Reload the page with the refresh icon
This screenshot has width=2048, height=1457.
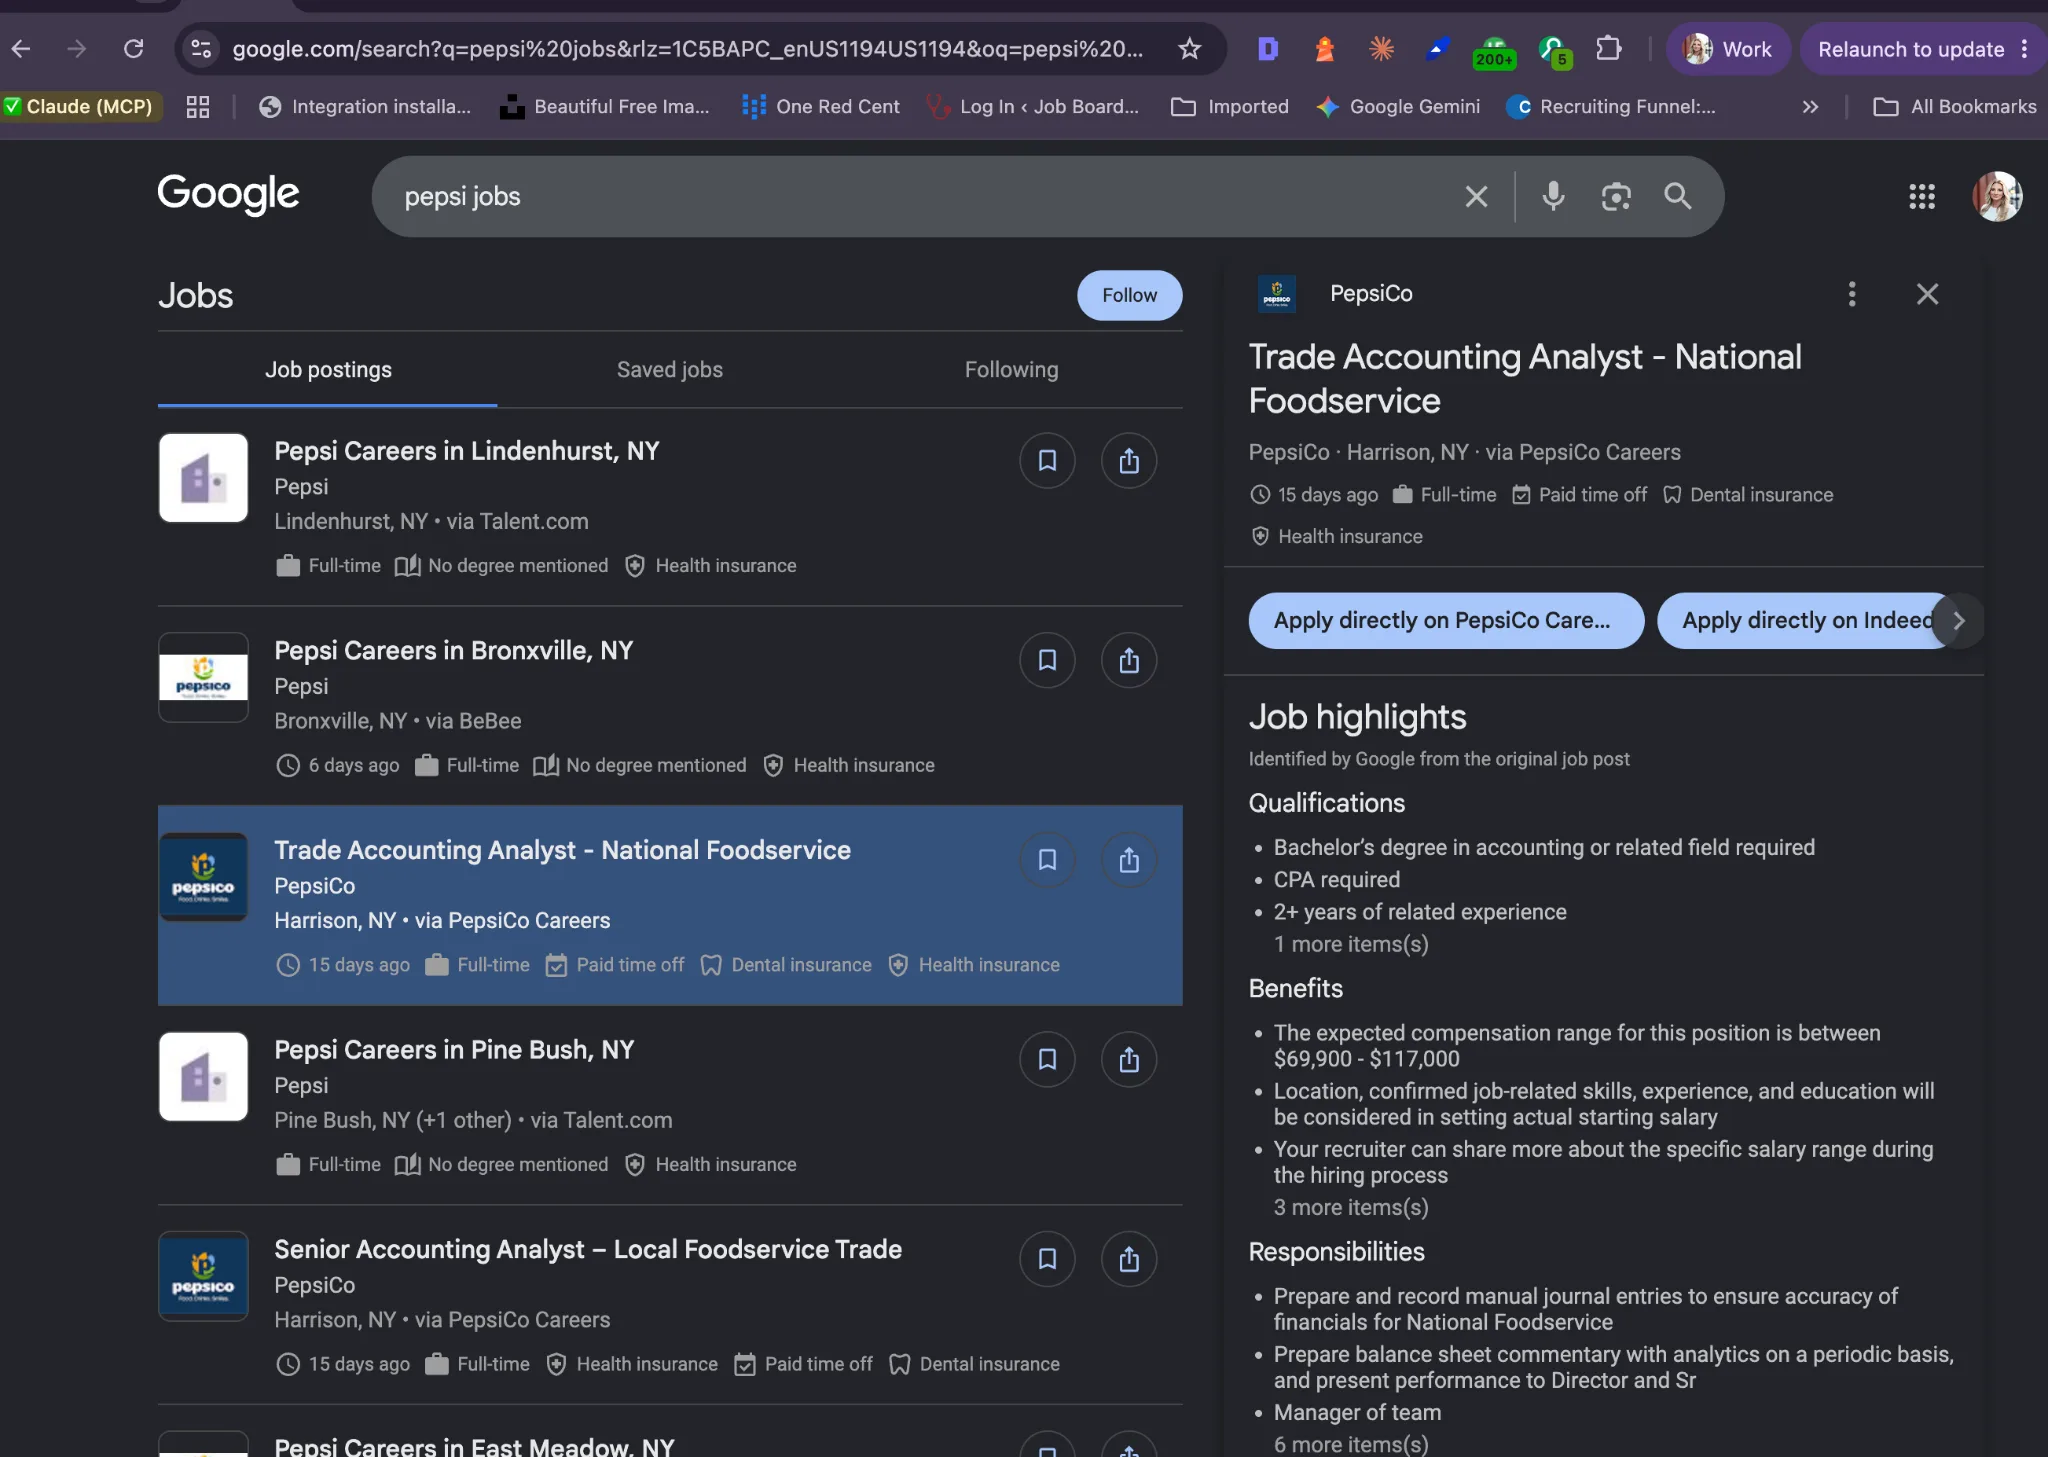click(133, 49)
